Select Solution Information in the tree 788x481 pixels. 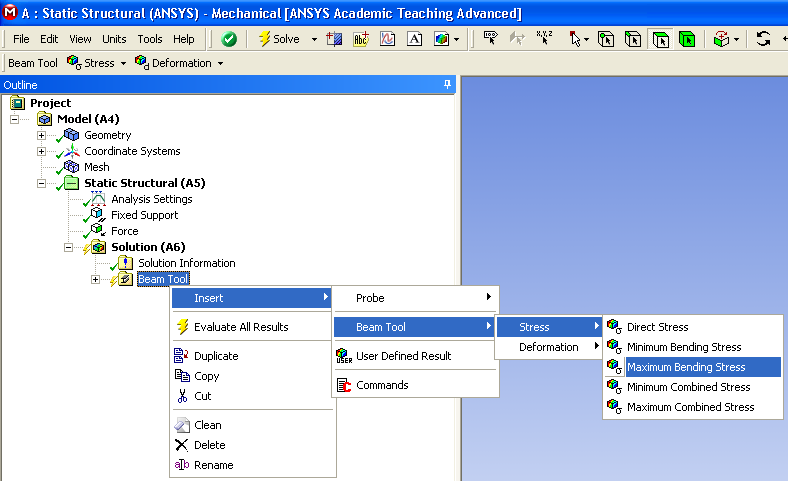tap(186, 263)
